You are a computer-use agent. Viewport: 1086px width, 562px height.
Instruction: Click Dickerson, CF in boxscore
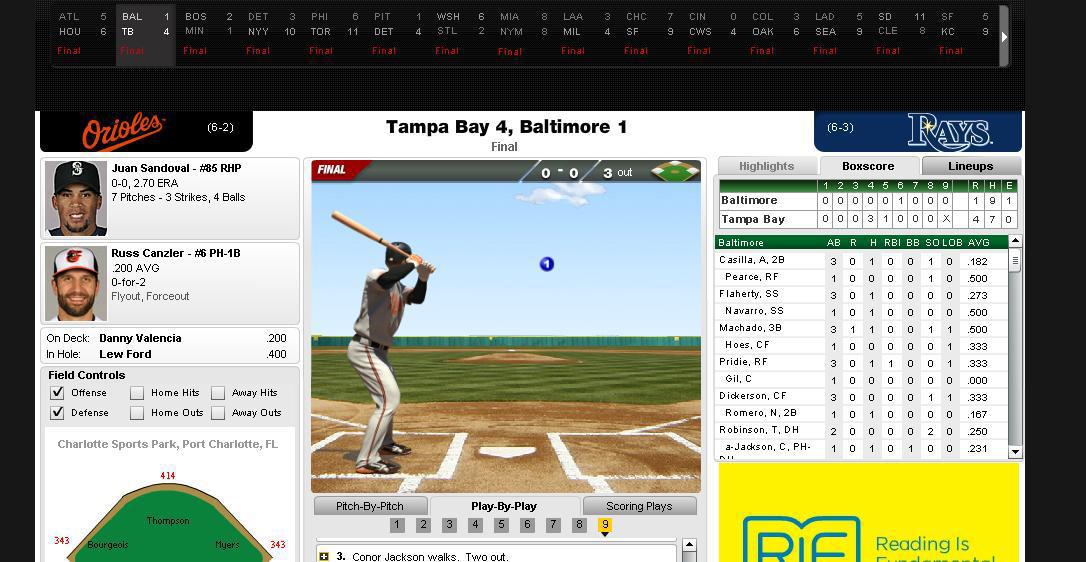point(753,396)
